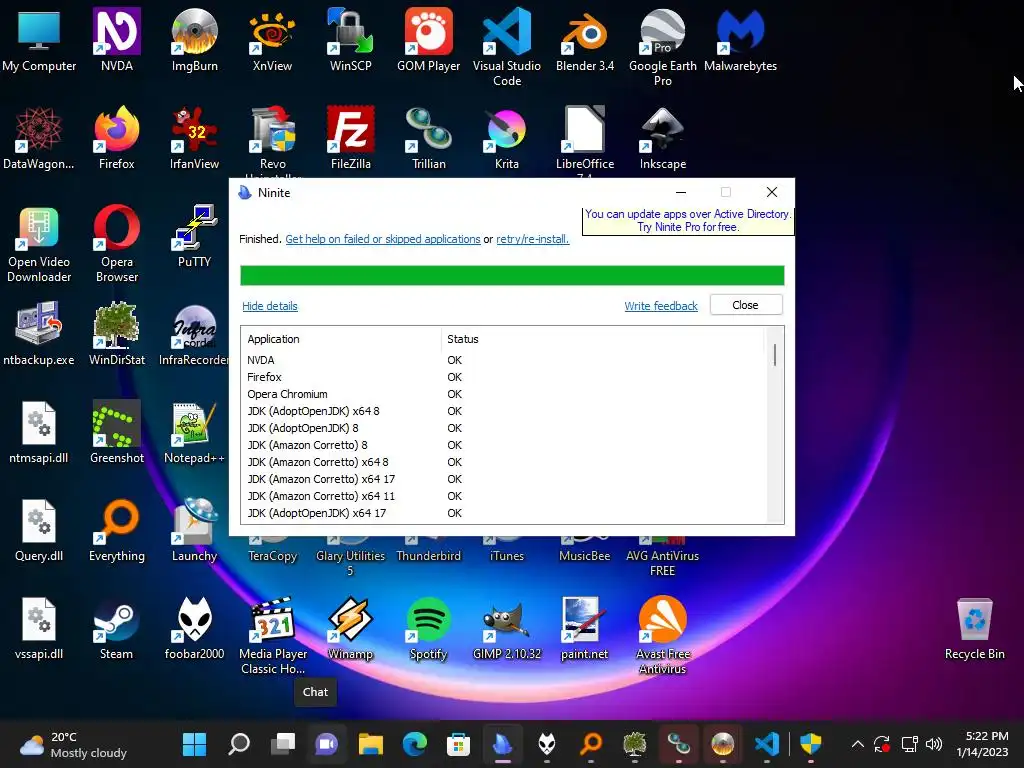Select the Recycle Bin icon
Image resolution: width=1024 pixels, height=768 pixels.
(x=974, y=628)
